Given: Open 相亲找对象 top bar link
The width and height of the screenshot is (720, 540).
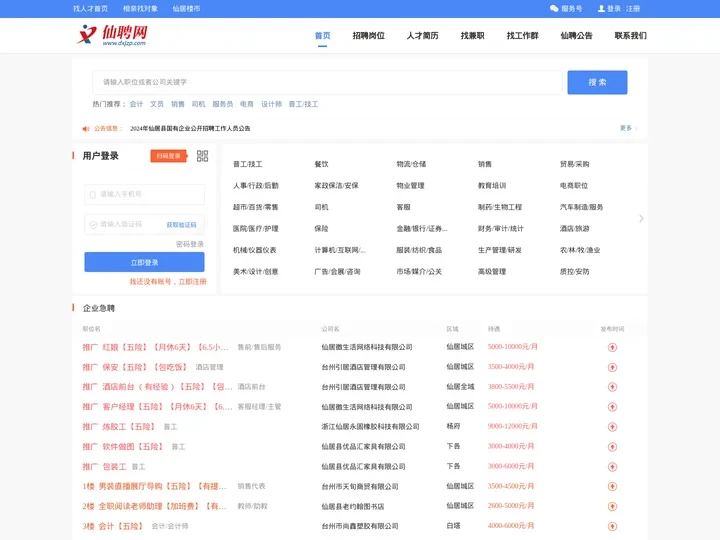Looking at the screenshot, I should point(140,8).
